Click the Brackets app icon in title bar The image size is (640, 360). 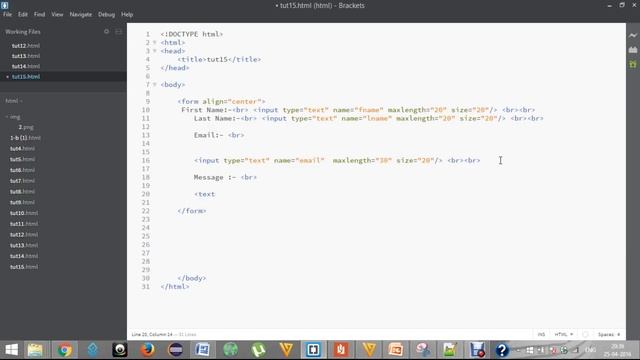pos(5,5)
